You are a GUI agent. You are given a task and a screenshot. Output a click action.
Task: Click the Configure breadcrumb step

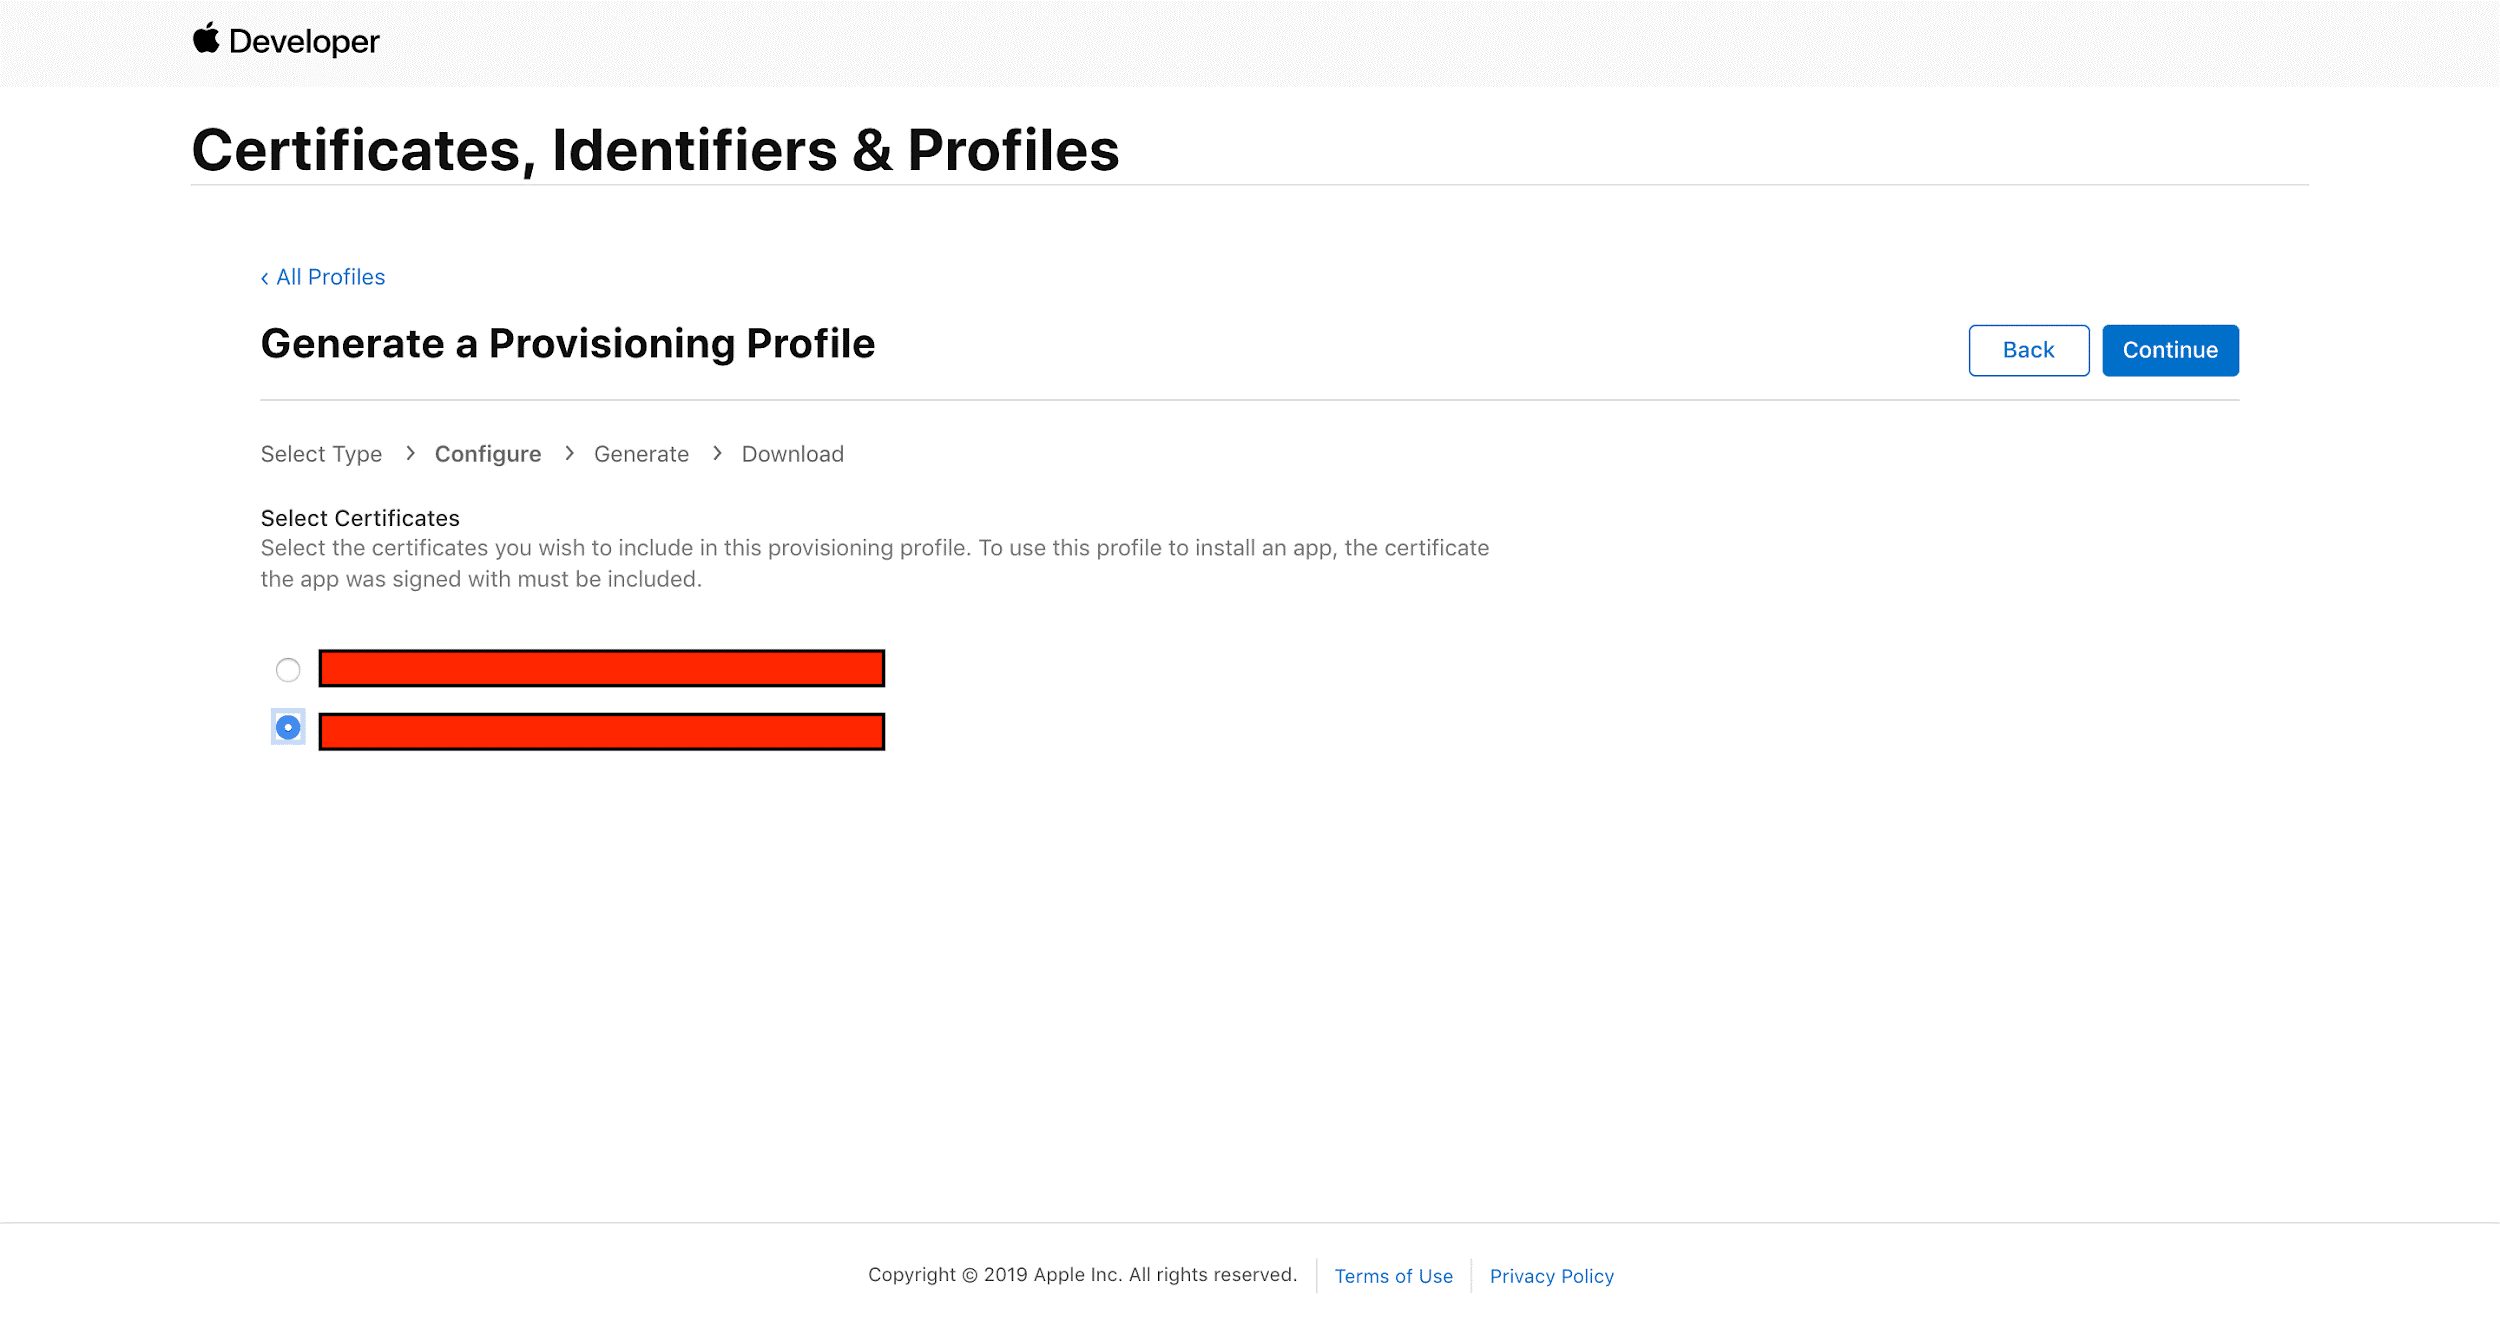pyautogui.click(x=488, y=453)
